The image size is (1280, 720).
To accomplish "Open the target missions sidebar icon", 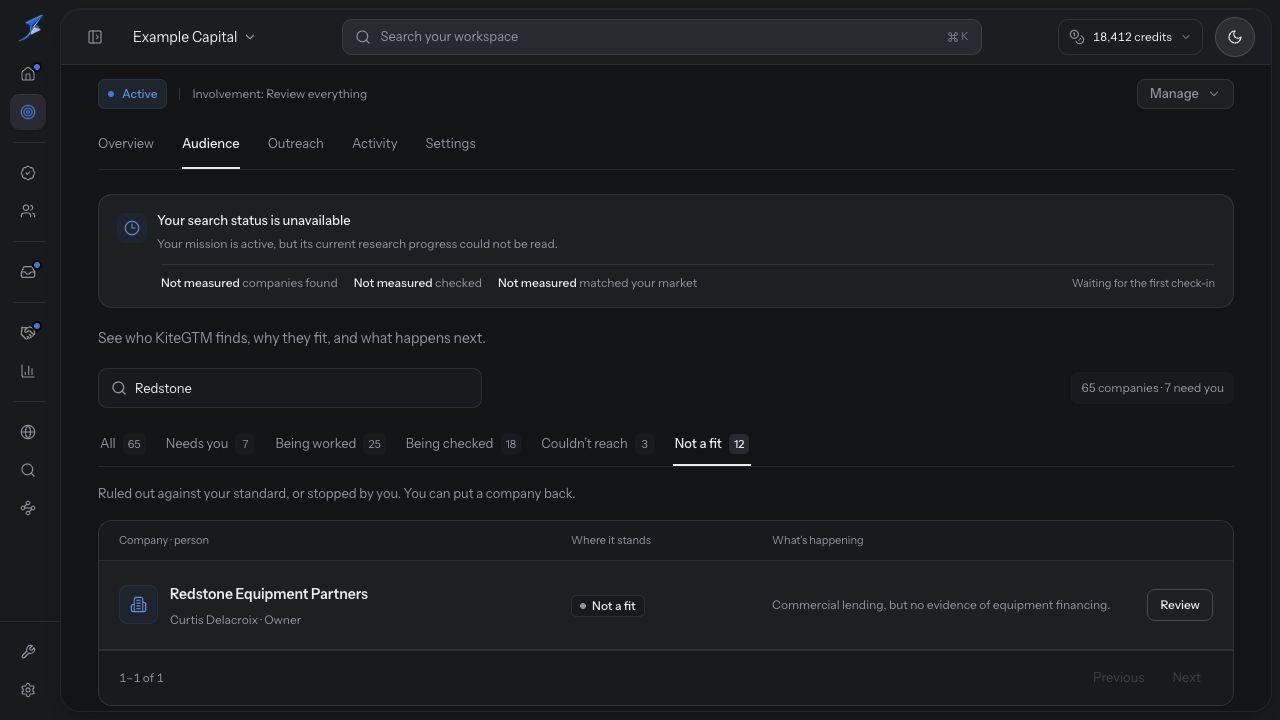I will tap(28, 112).
